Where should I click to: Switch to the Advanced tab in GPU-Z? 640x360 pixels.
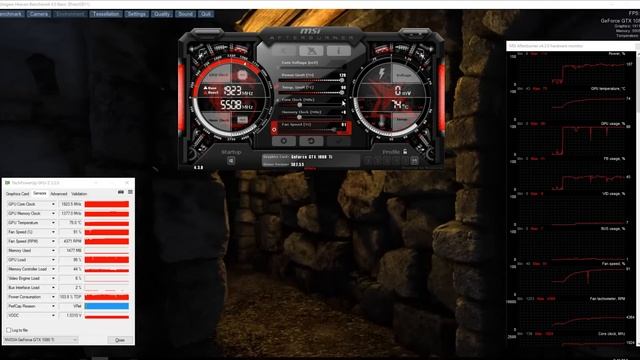(x=59, y=194)
